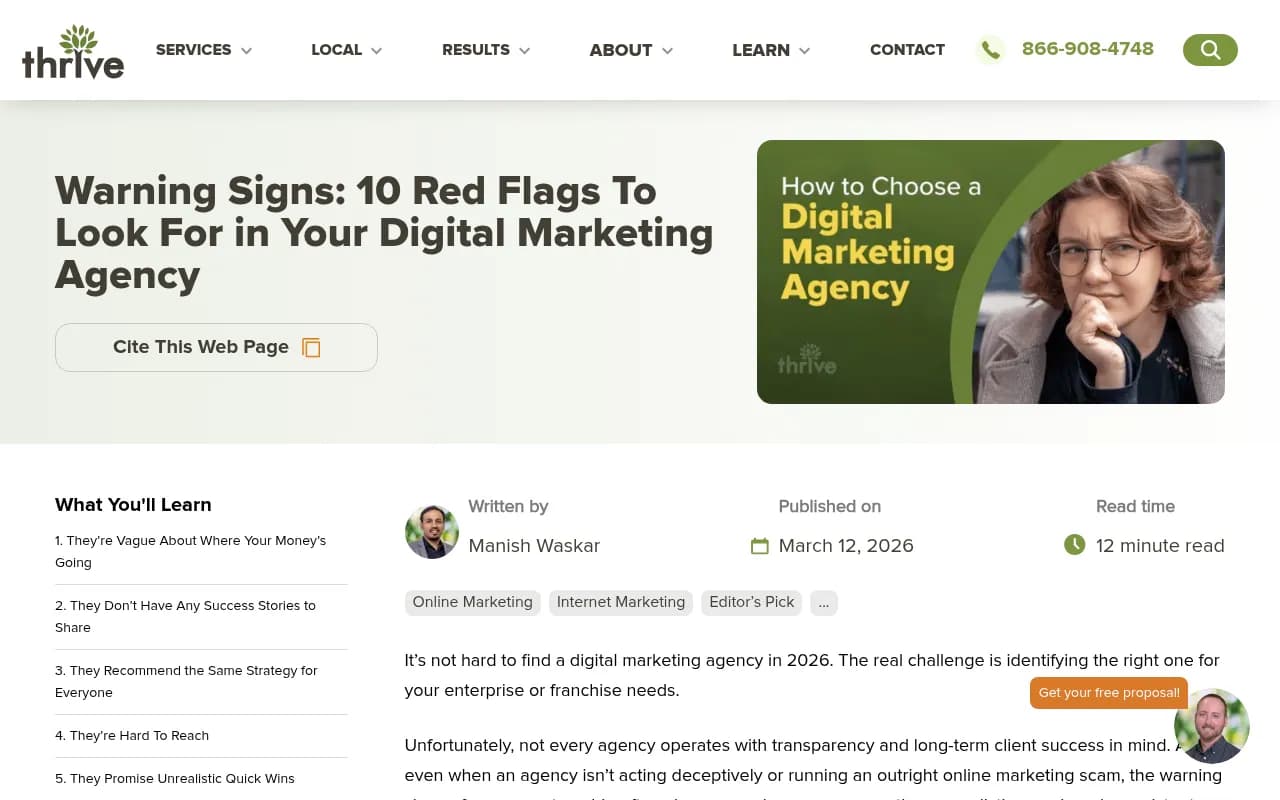
Task: Click the How to Choose a Digital Marketing Agency image
Action: 991,272
